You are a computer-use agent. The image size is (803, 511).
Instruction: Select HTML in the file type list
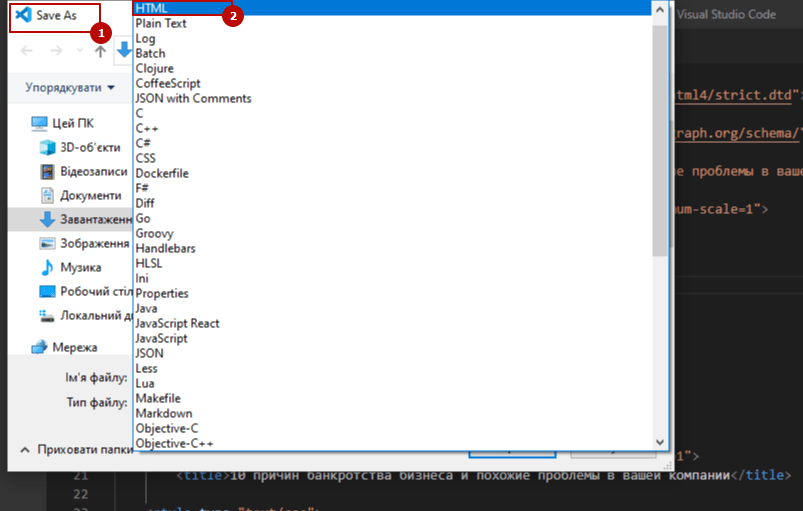[x=392, y=8]
